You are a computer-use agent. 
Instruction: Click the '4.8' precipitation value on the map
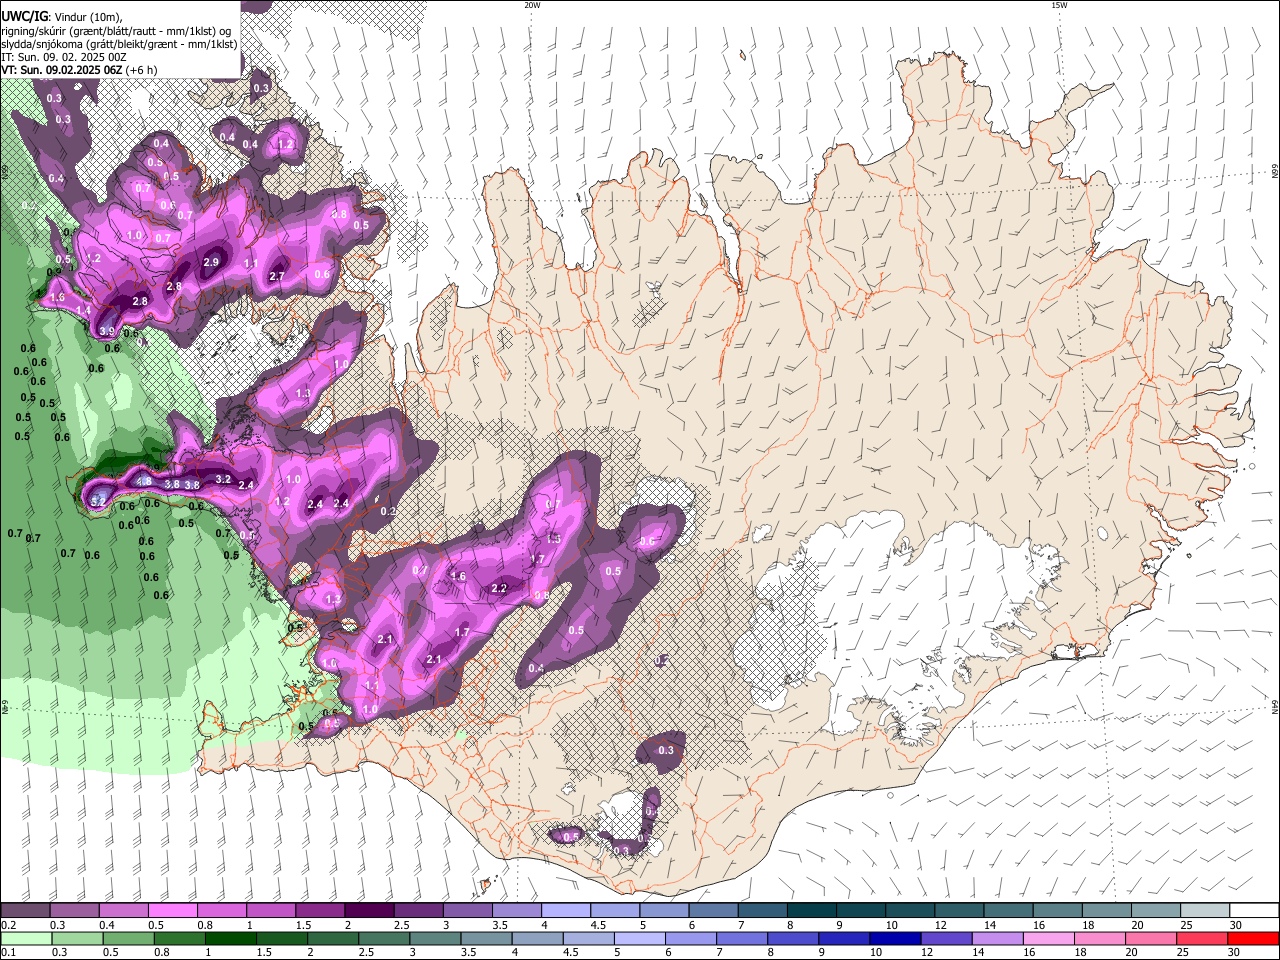[144, 482]
